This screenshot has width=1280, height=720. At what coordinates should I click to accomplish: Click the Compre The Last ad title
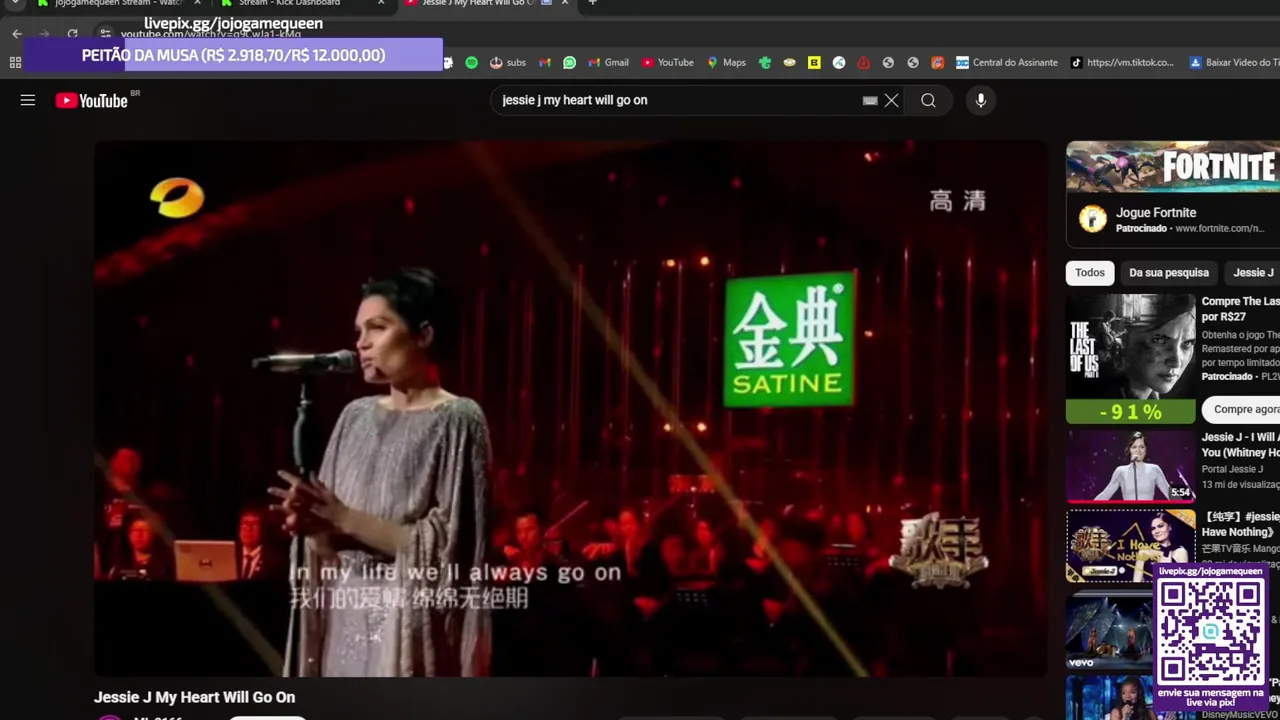[1240, 309]
